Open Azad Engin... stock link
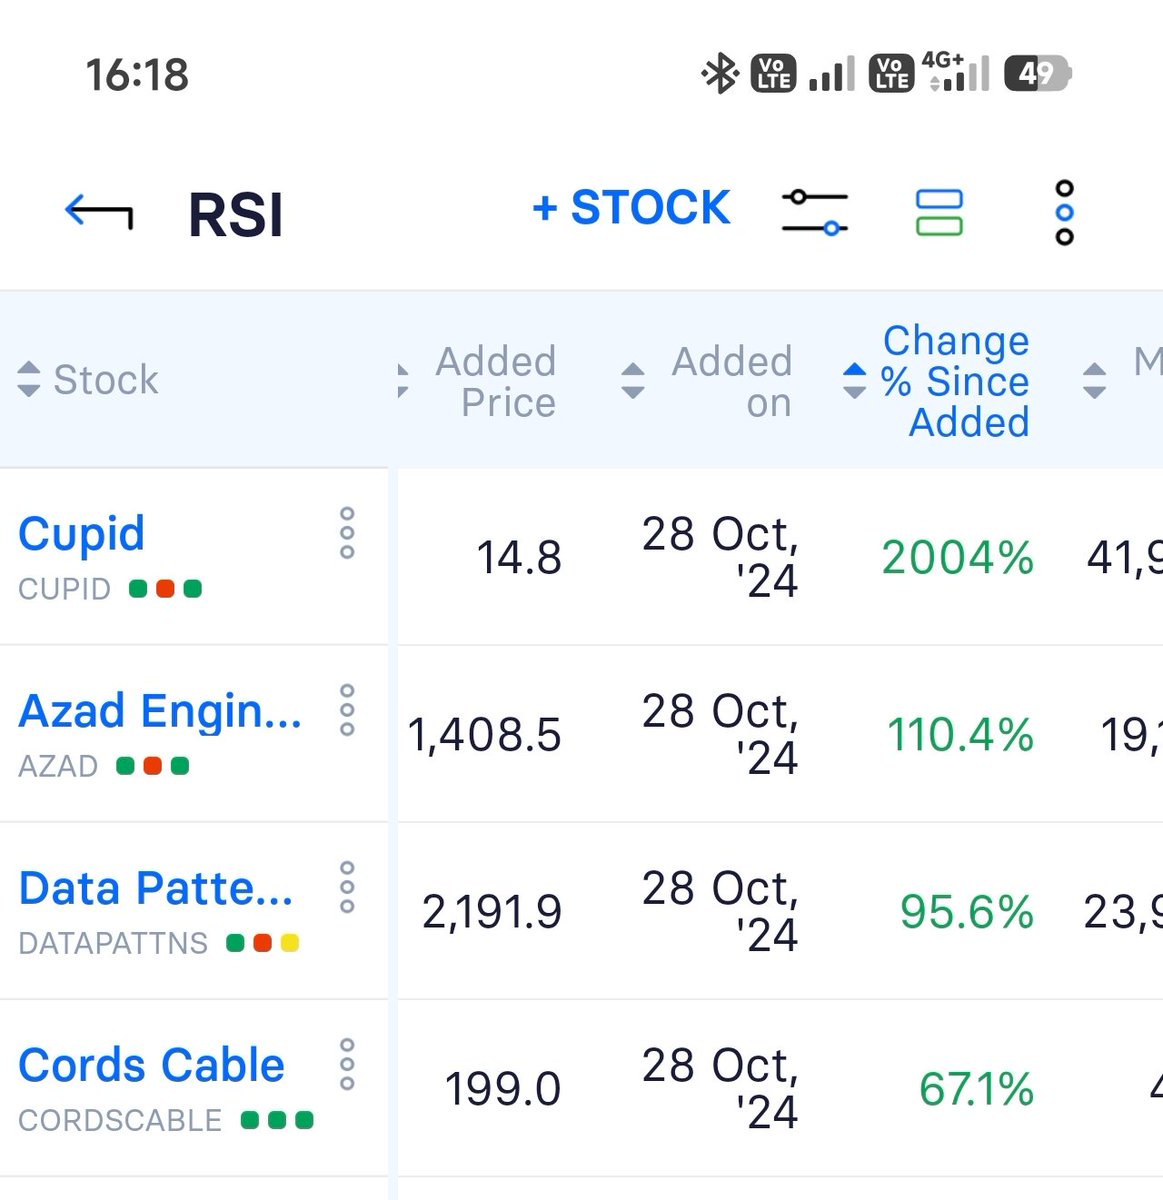 click(160, 711)
